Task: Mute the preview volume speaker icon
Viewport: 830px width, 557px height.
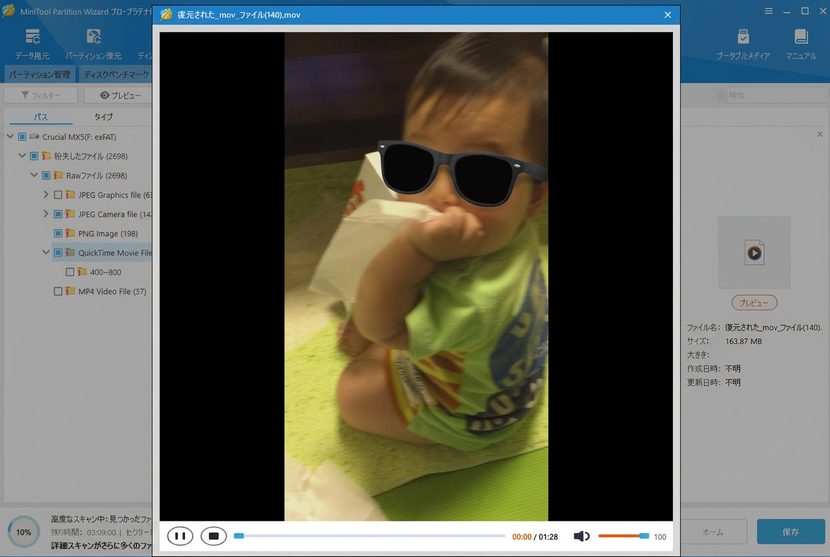Action: pyautogui.click(x=581, y=536)
